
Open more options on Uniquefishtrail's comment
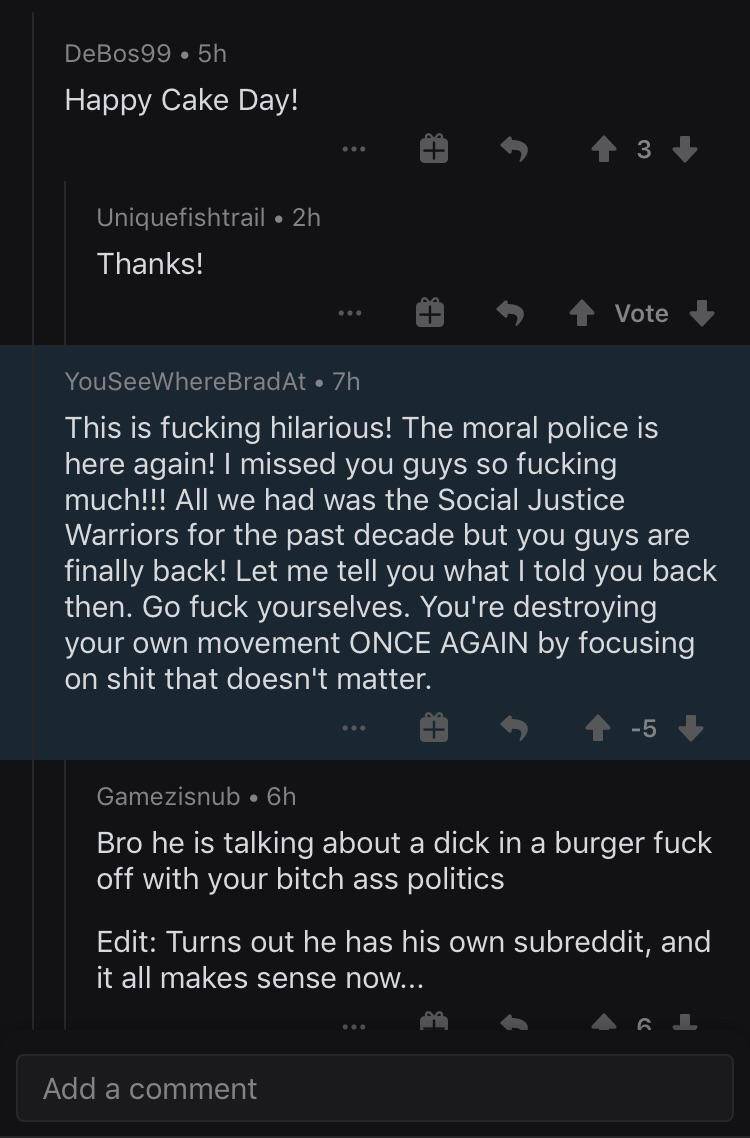click(x=350, y=314)
